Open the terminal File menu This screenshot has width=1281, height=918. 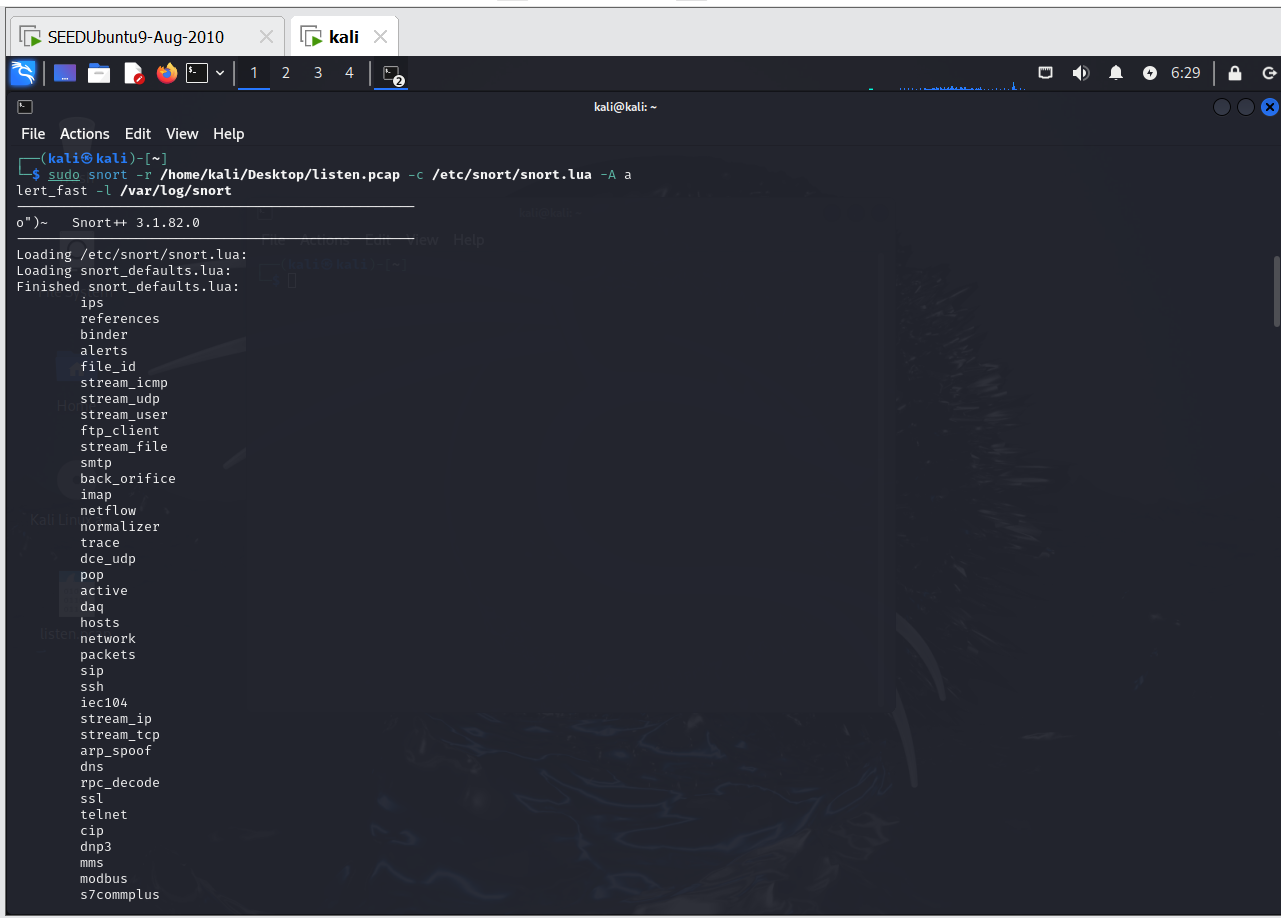click(33, 134)
